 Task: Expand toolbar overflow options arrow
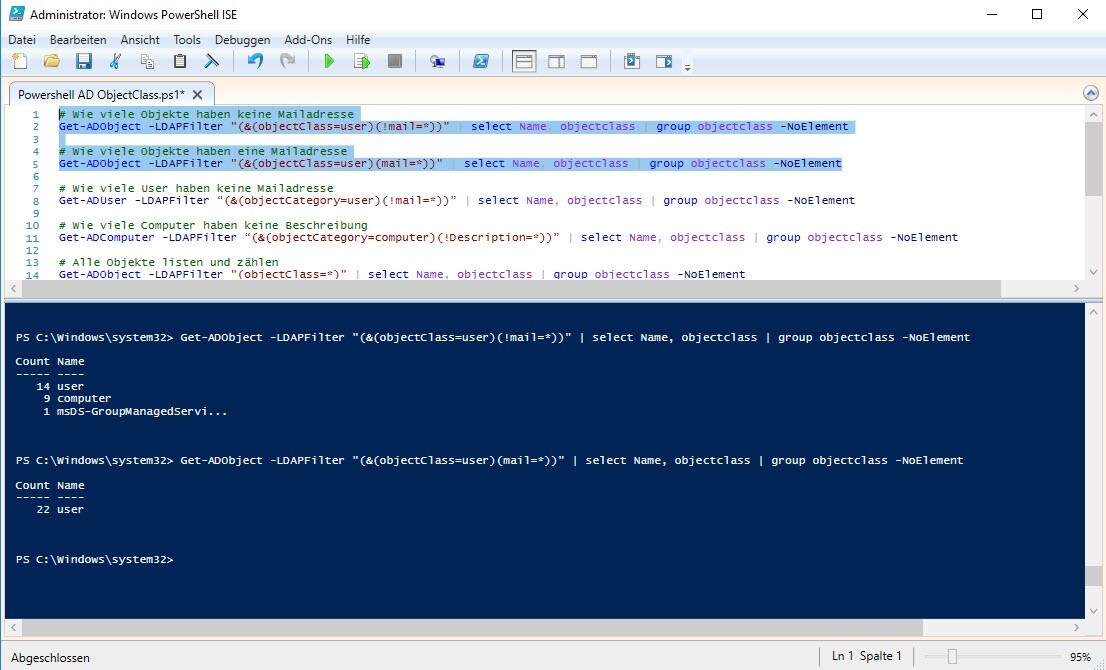coord(687,67)
